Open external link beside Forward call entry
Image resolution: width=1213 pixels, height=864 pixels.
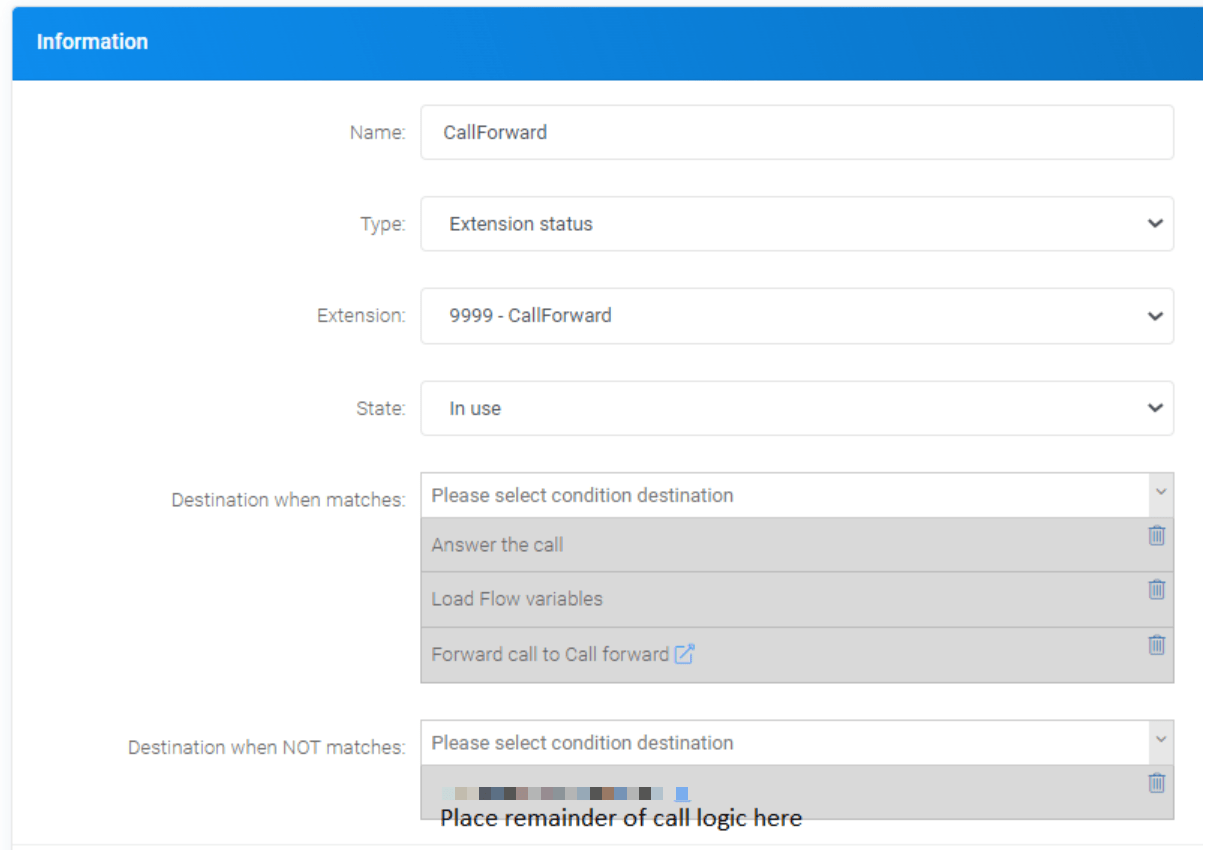click(684, 655)
